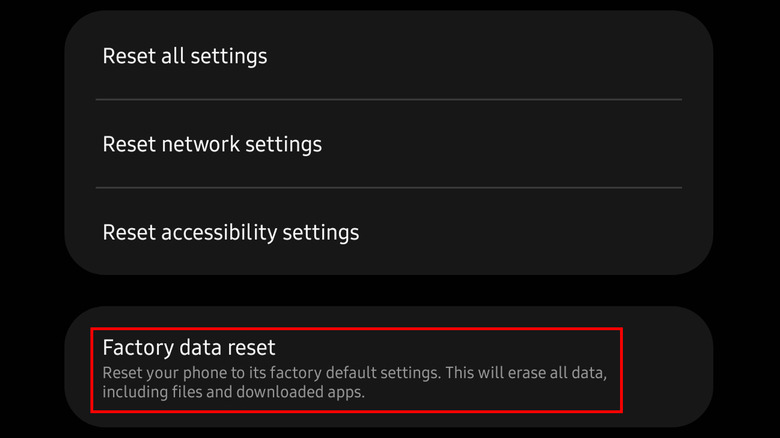
Task: Select the middle option of the top card
Action: click(x=388, y=144)
